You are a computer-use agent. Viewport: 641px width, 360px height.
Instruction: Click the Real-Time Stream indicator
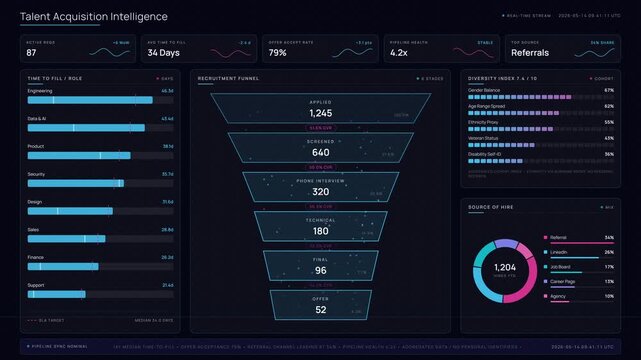[x=526, y=16]
